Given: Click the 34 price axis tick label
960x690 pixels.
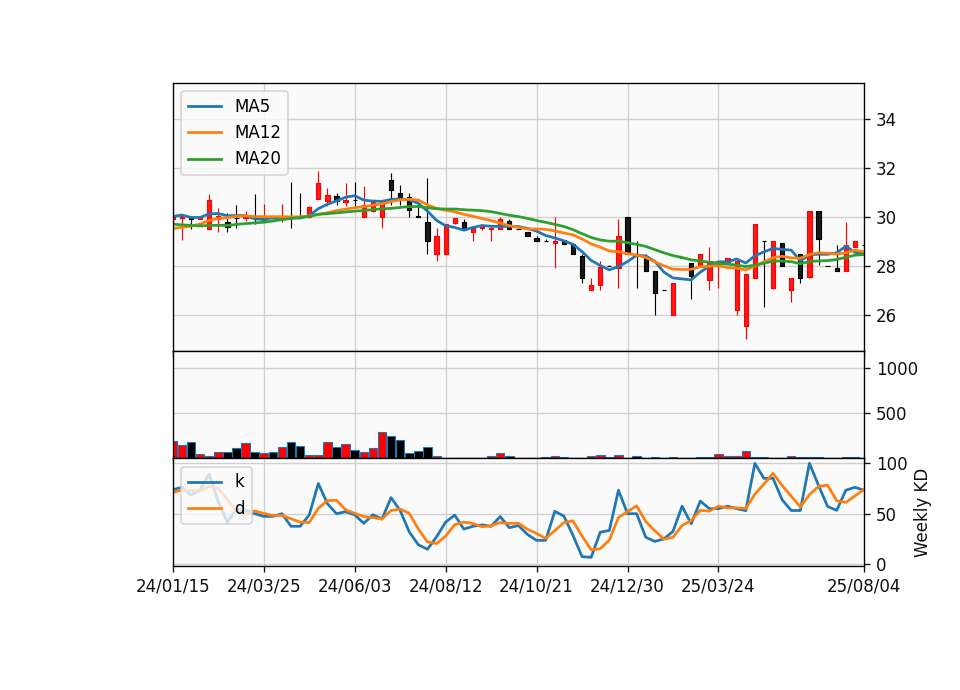Looking at the screenshot, I should (x=886, y=120).
